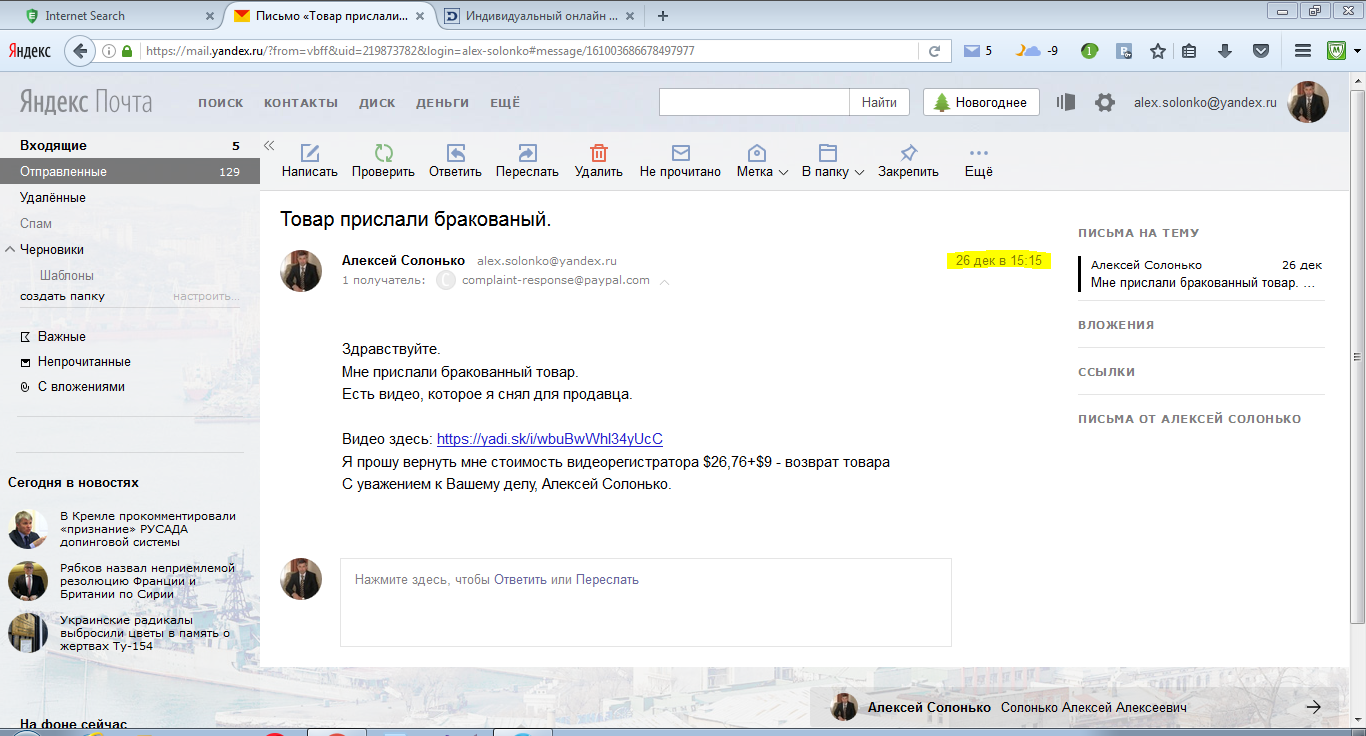Click the theme chooser icon beside gear

click(x=1066, y=102)
